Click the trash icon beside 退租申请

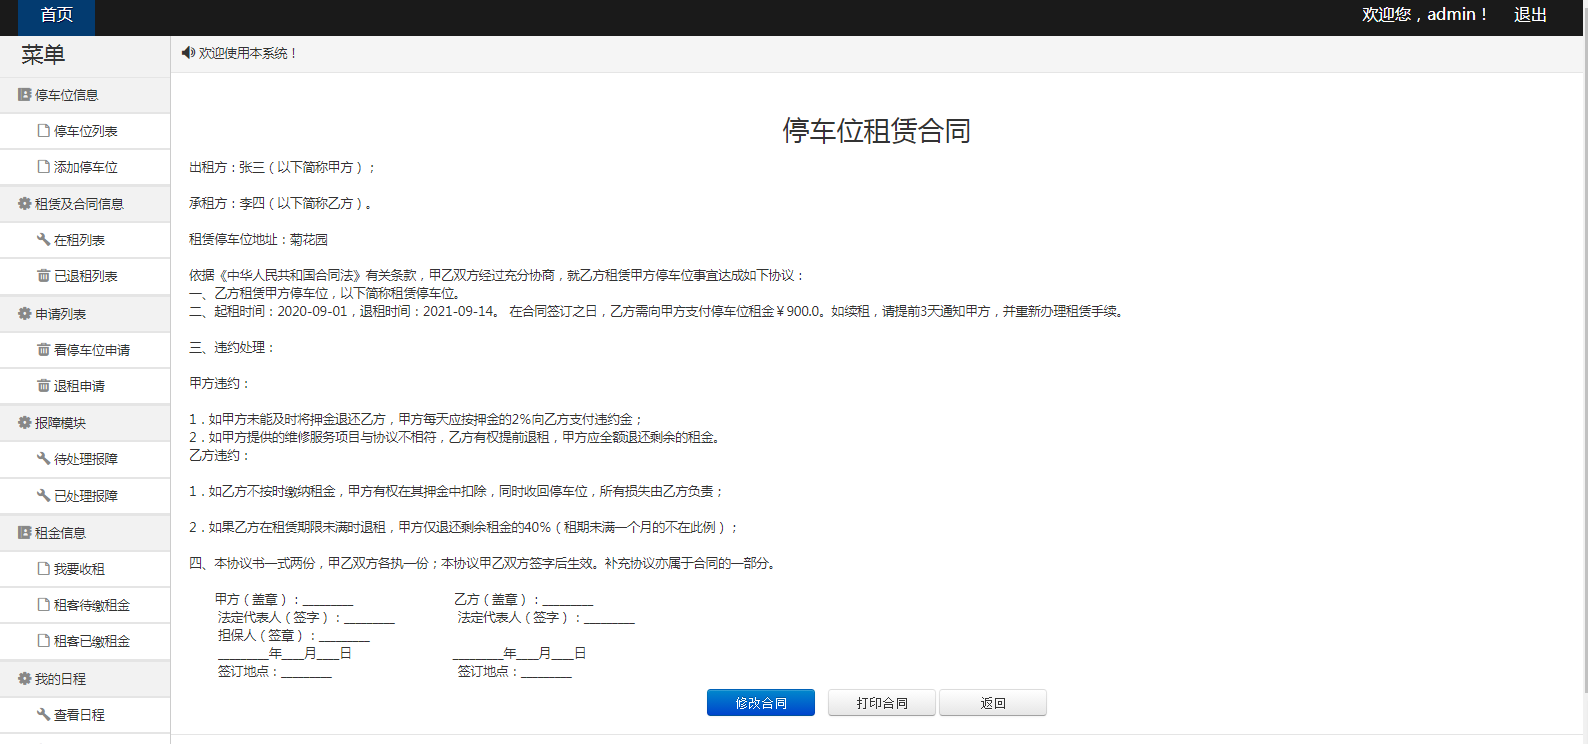click(44, 386)
